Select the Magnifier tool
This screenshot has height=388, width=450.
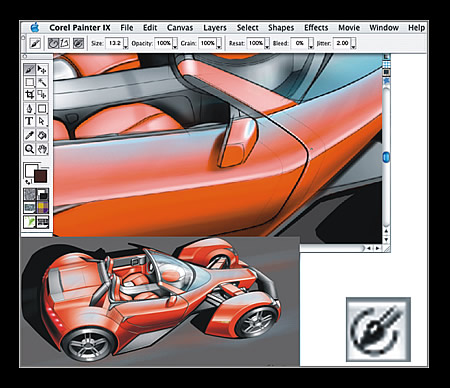click(29, 149)
